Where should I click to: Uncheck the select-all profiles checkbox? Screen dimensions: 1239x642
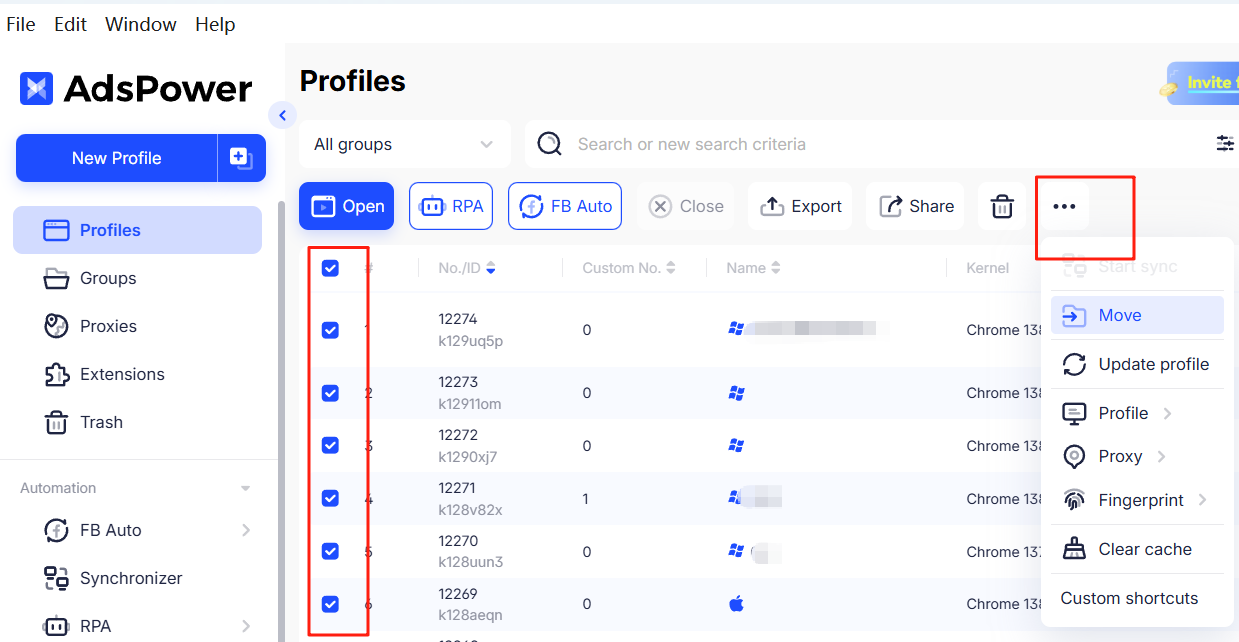pos(330,268)
